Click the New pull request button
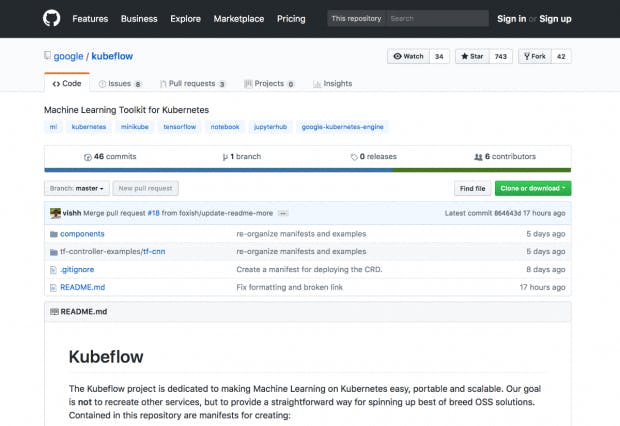This screenshot has height=426, width=620. click(146, 188)
